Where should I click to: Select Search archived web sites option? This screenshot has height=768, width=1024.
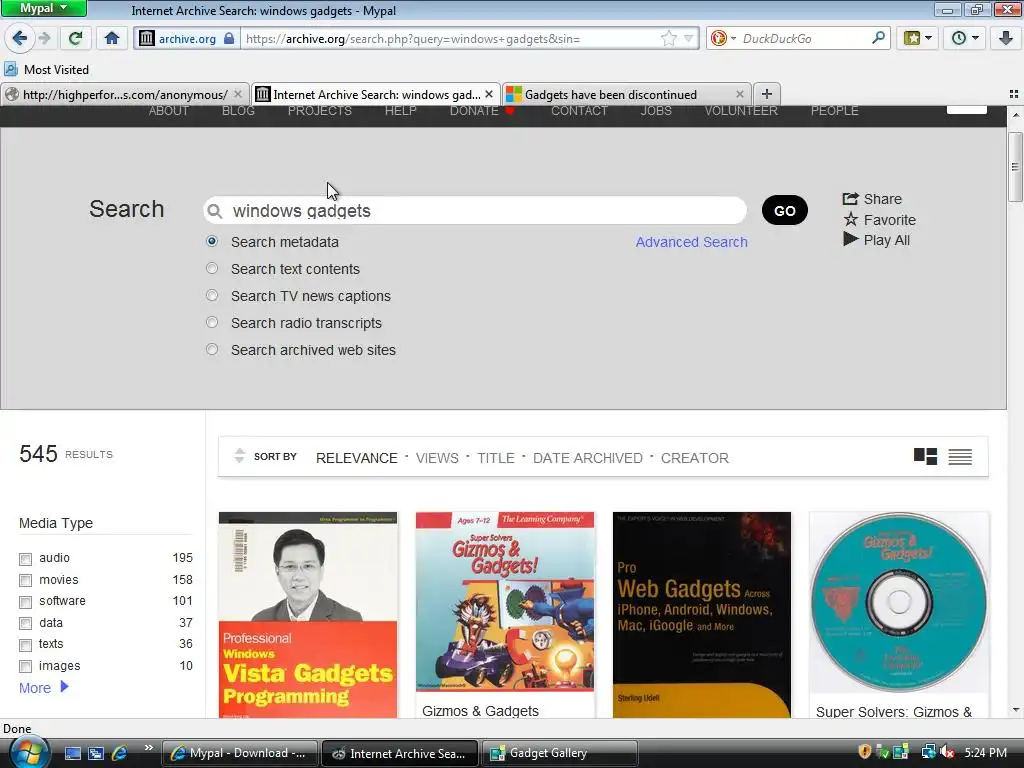coord(212,349)
